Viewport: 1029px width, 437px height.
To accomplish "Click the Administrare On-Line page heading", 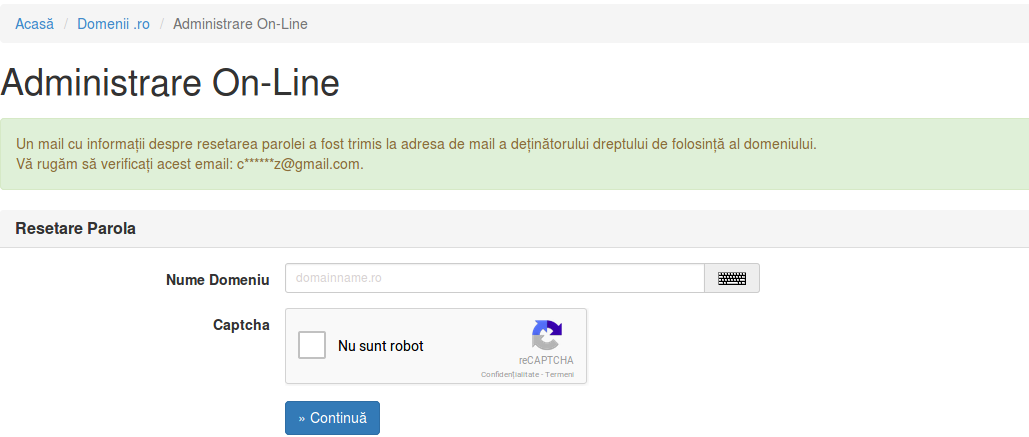I will pyautogui.click(x=170, y=83).
